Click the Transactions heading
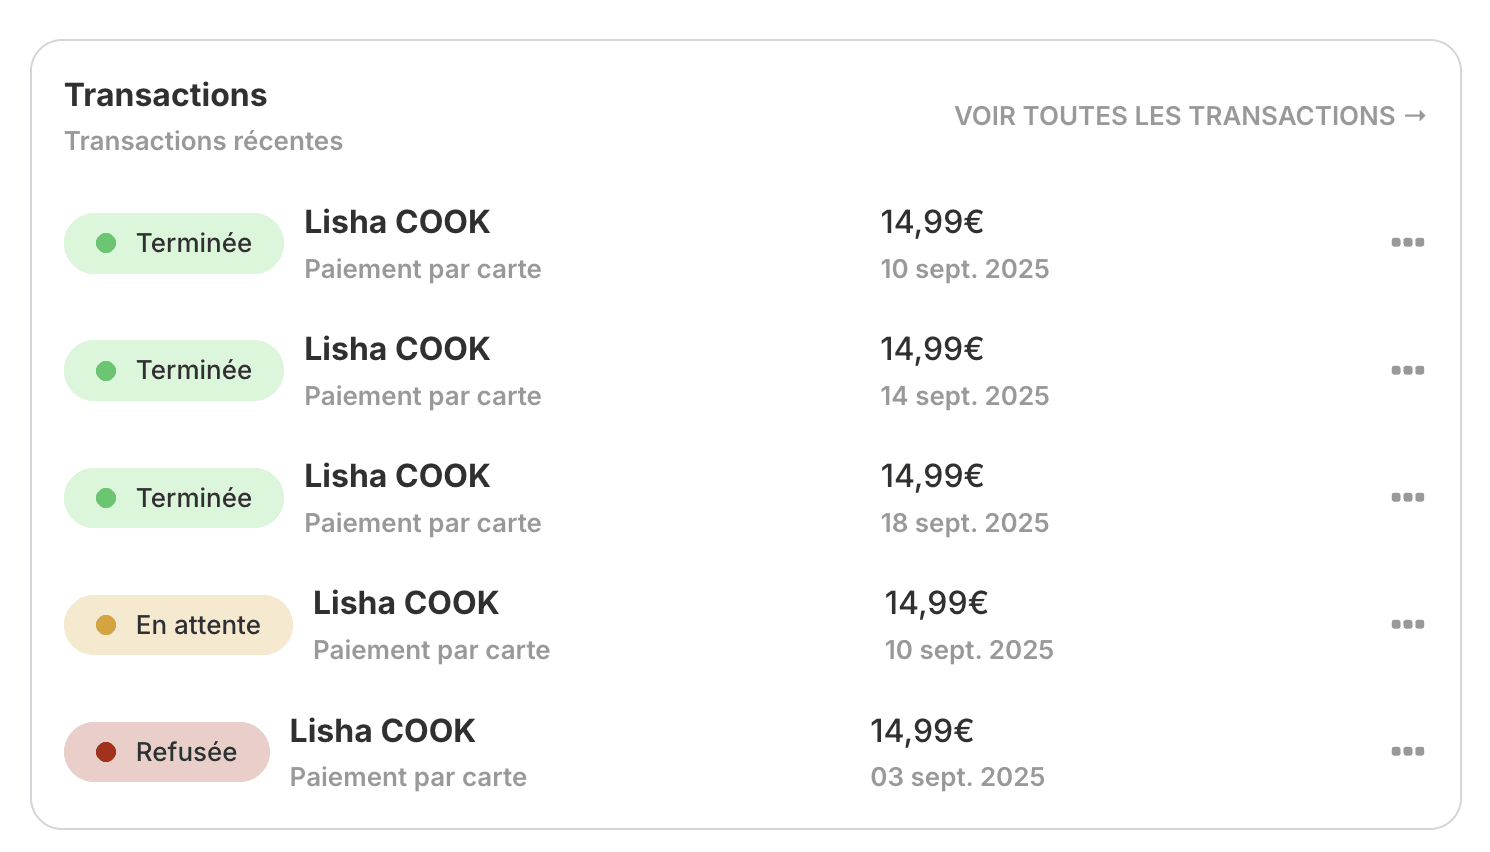The width and height of the screenshot is (1490, 852). click(x=166, y=95)
